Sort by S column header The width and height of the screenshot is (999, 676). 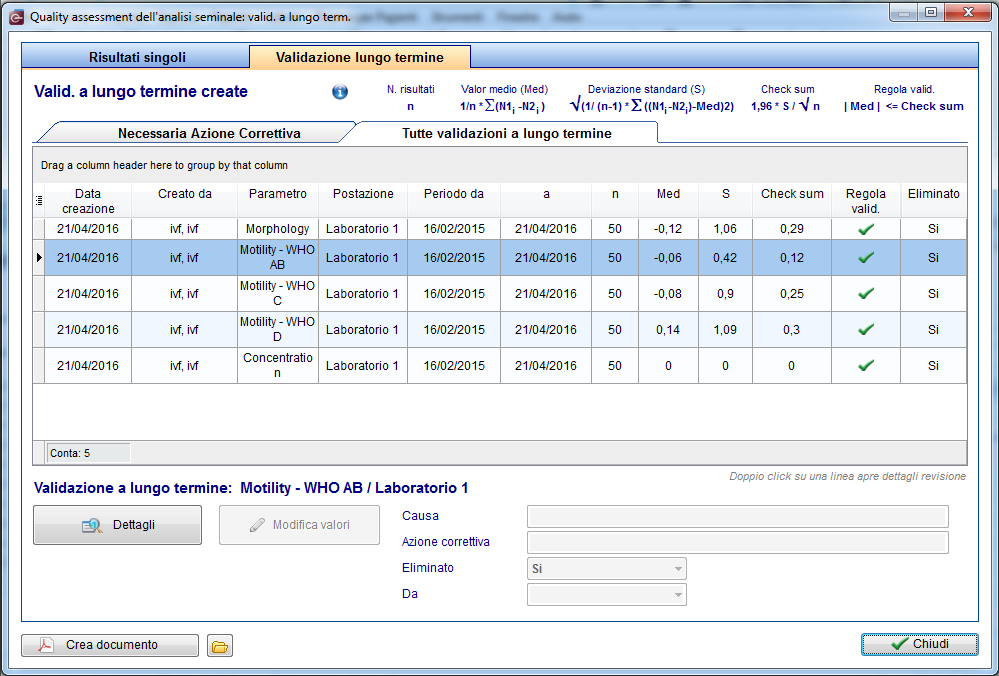click(725, 201)
